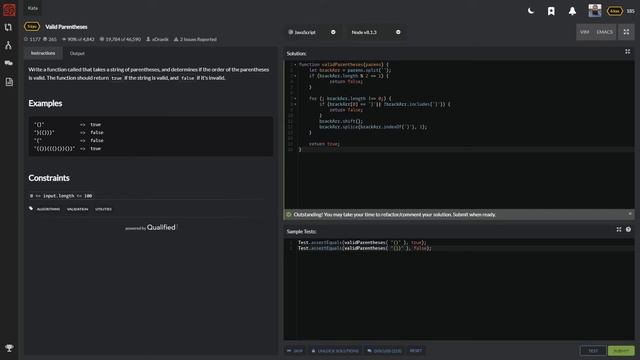640x360 pixels.
Task: Expand the Sample Tests panel
Action: click(x=619, y=229)
